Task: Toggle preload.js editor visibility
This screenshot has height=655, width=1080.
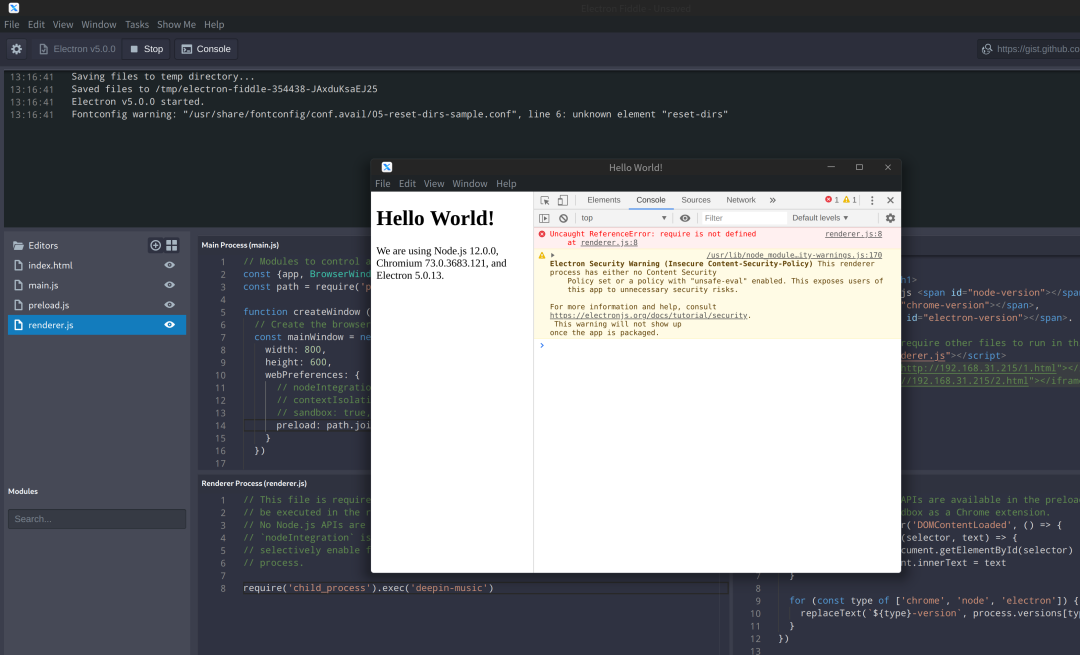Action: coord(169,305)
